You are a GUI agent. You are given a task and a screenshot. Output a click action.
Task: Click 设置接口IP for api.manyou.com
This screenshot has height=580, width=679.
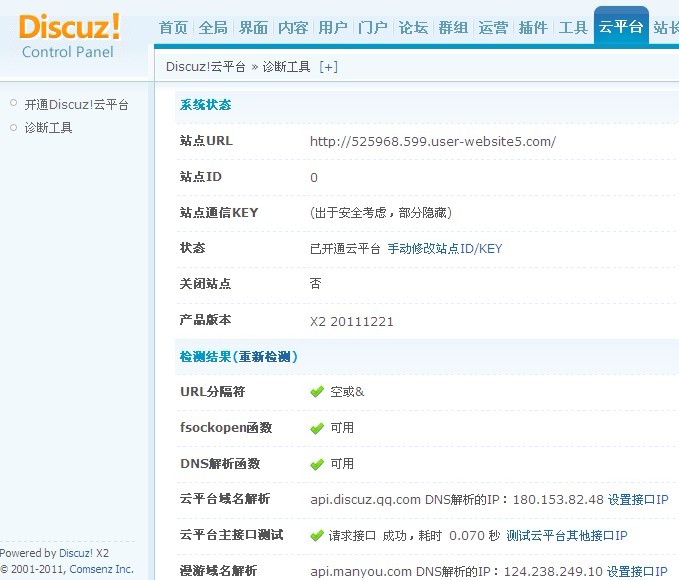pyautogui.click(x=637, y=571)
